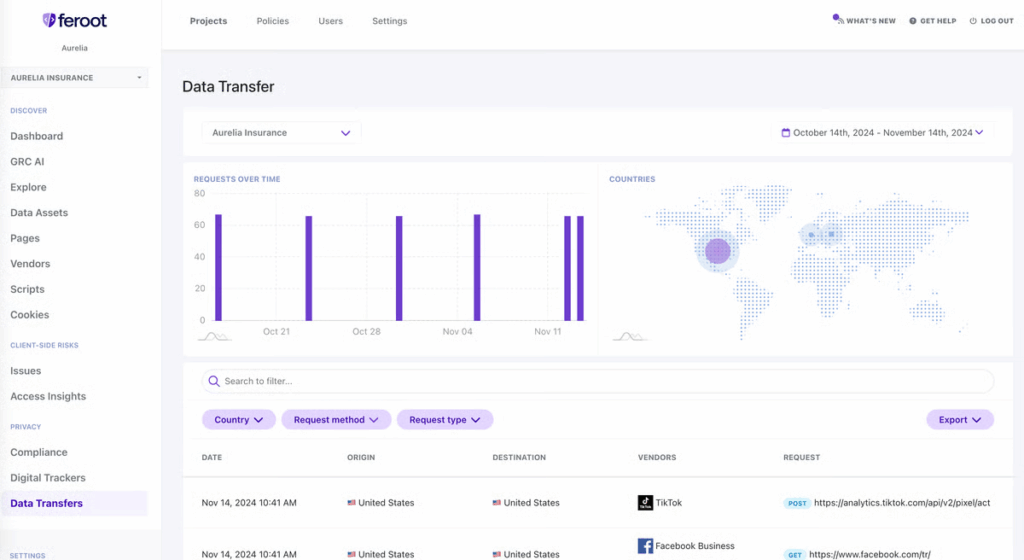Switch to the Users tab

tap(330, 21)
